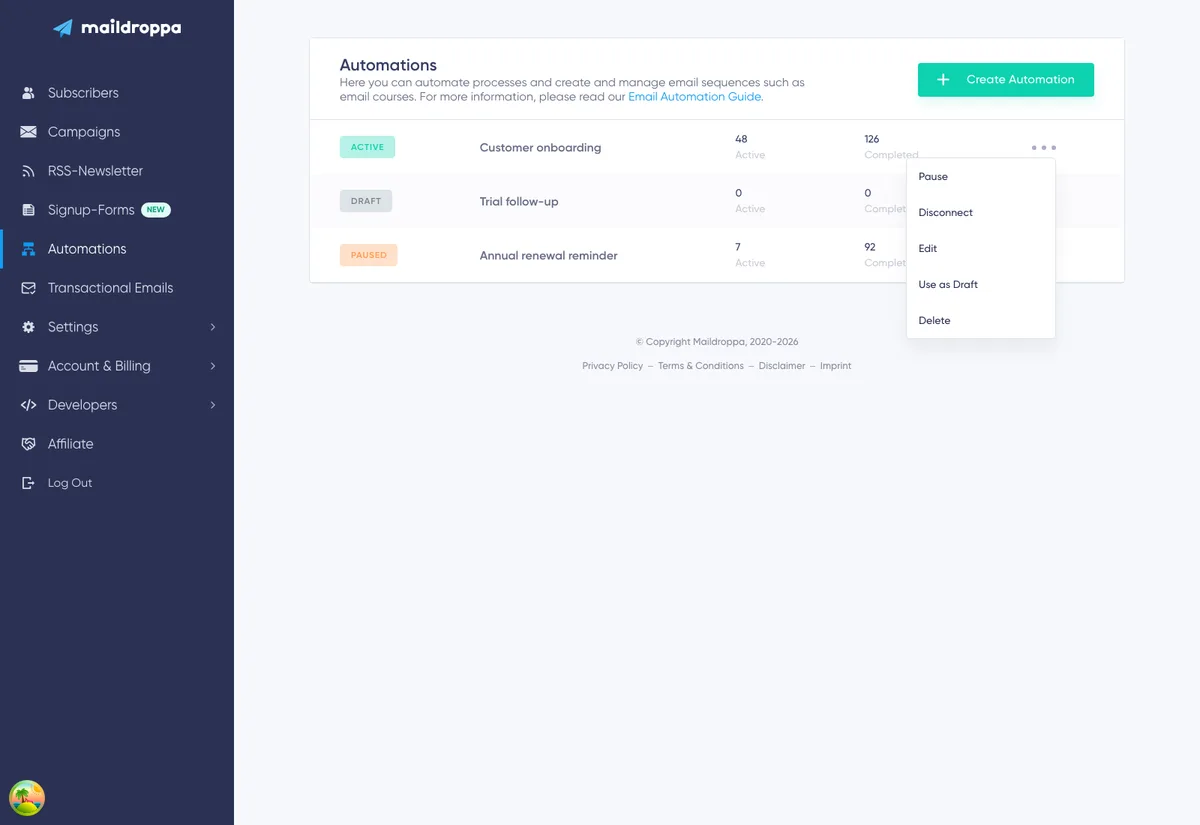Expand the Settings submenu chevron

[x=213, y=327]
